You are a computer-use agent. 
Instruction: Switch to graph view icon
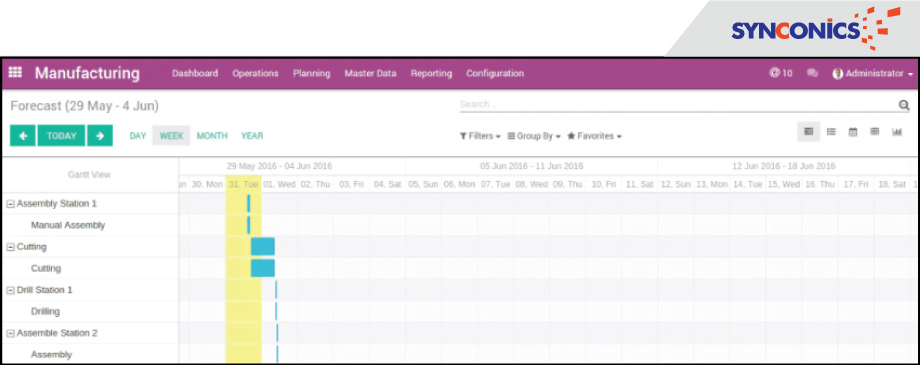[897, 132]
